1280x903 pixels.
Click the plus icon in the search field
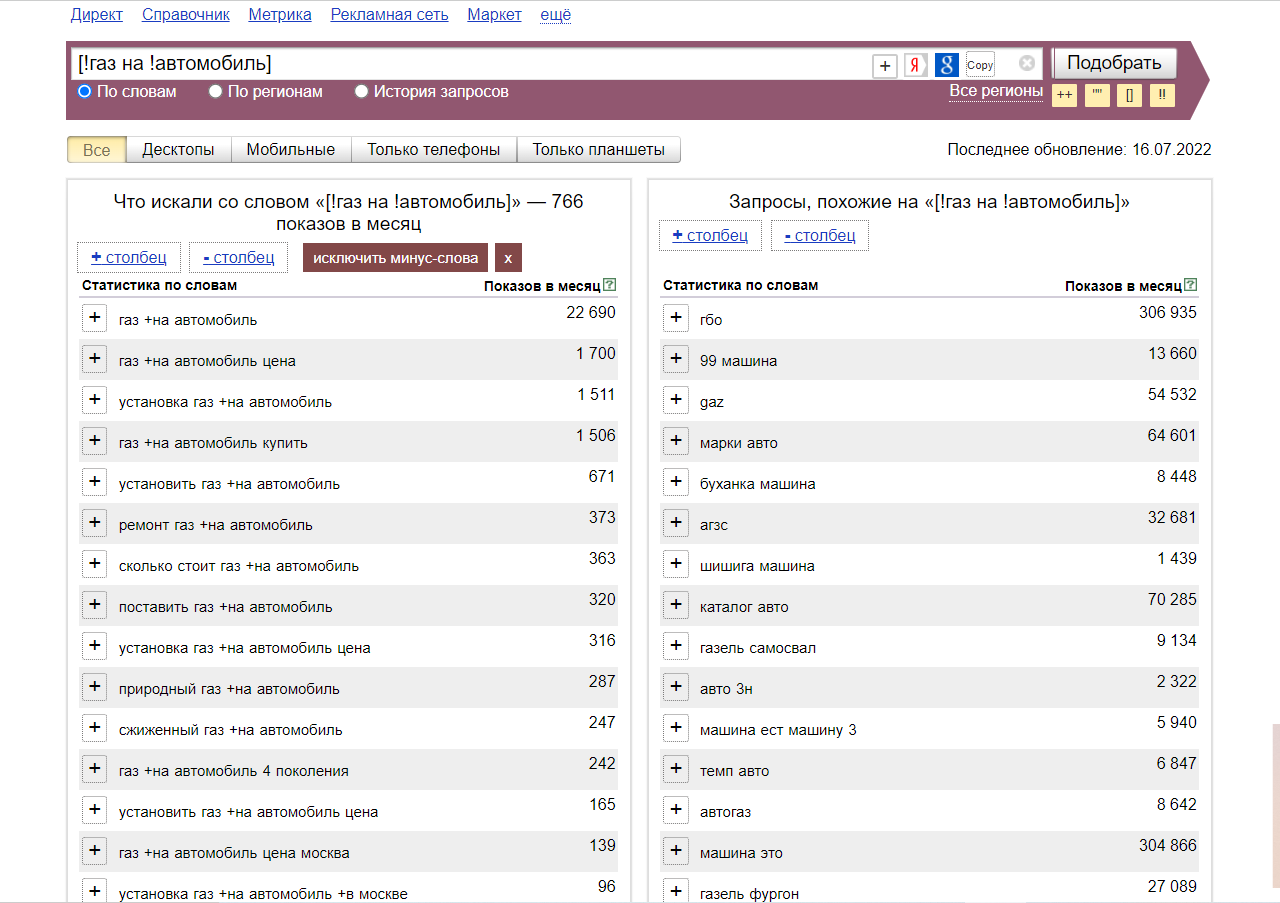coord(885,65)
